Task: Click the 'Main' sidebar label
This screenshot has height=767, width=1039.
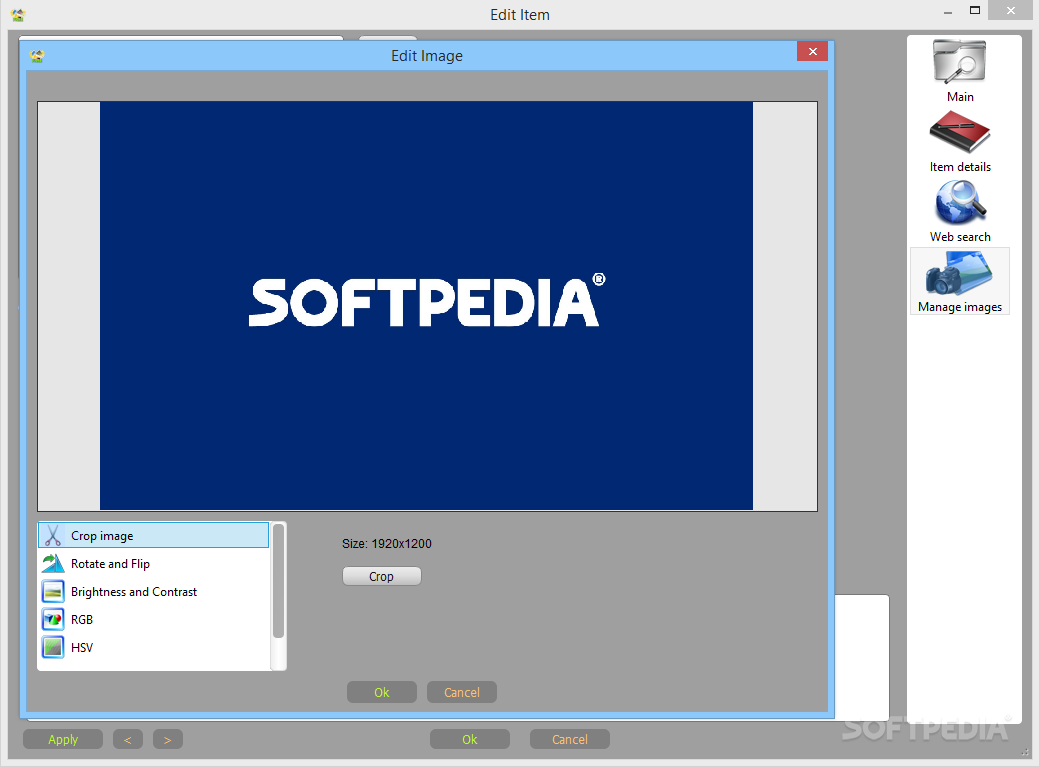Action: (960, 97)
